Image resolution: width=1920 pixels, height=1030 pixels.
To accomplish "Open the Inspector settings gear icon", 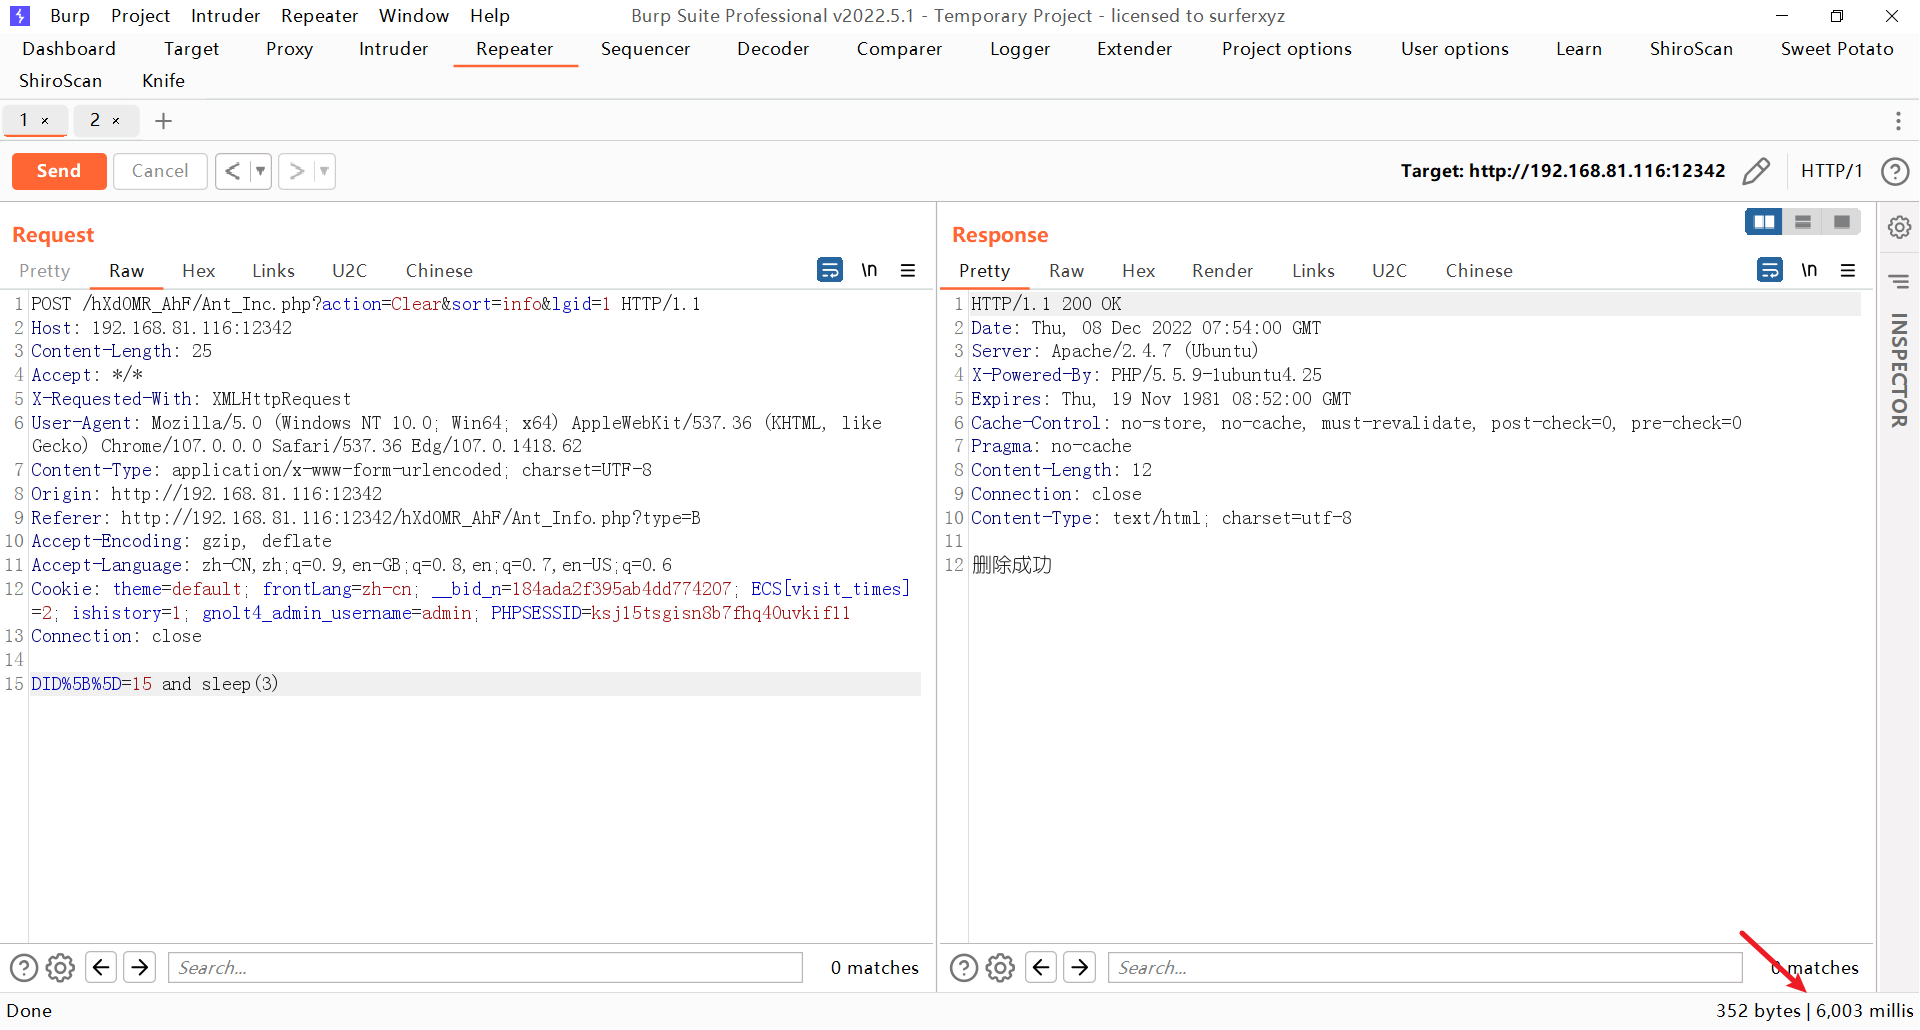I will (1899, 227).
